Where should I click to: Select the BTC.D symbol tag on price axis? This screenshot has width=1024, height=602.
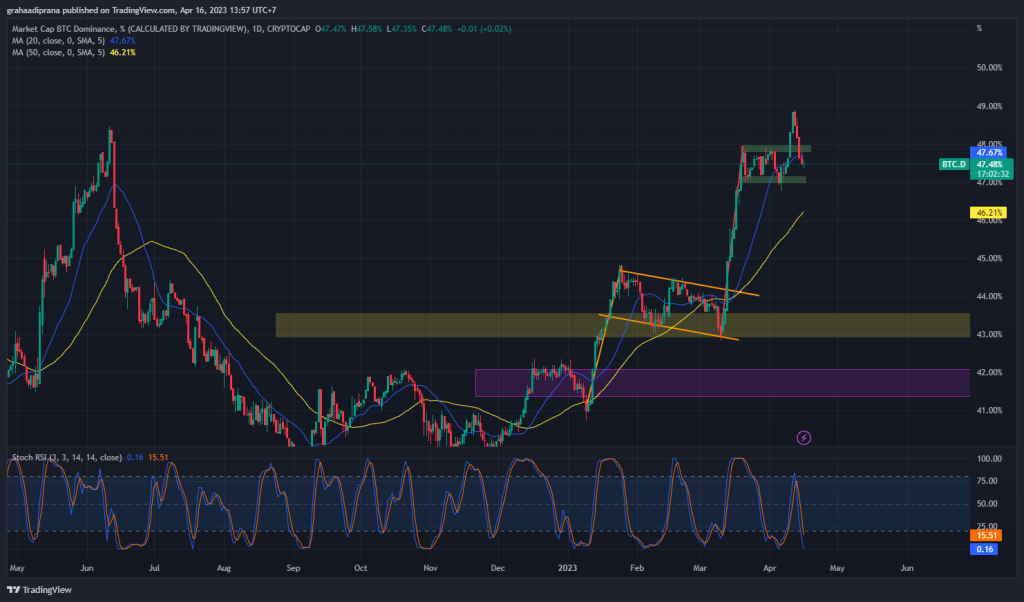[x=954, y=164]
